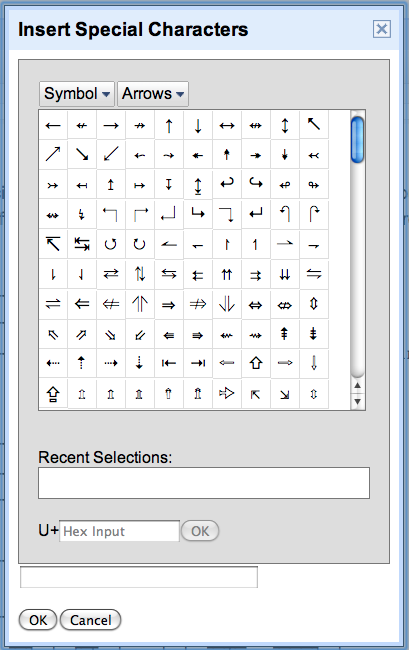Click the scrollbar down arrow
This screenshot has height=650, width=409.
click(357, 401)
